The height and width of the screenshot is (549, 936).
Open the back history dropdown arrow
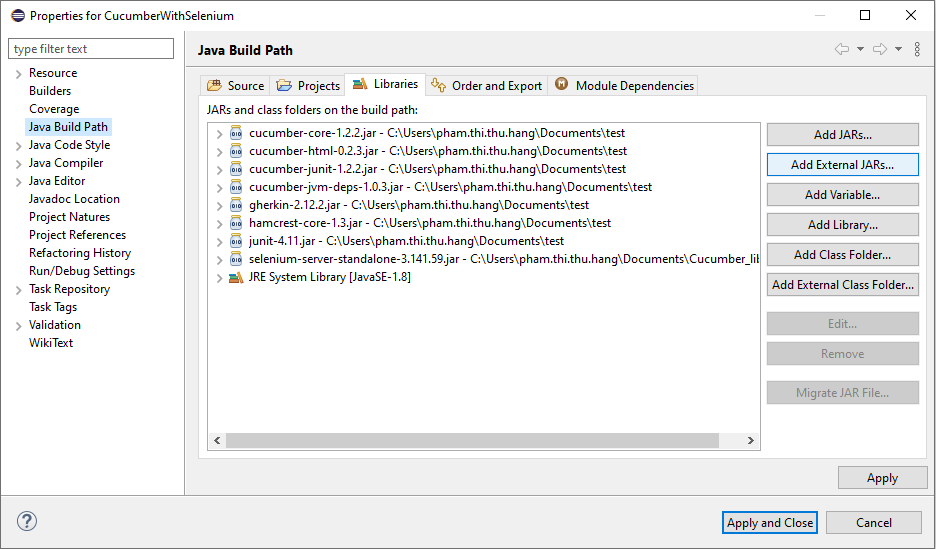click(860, 49)
